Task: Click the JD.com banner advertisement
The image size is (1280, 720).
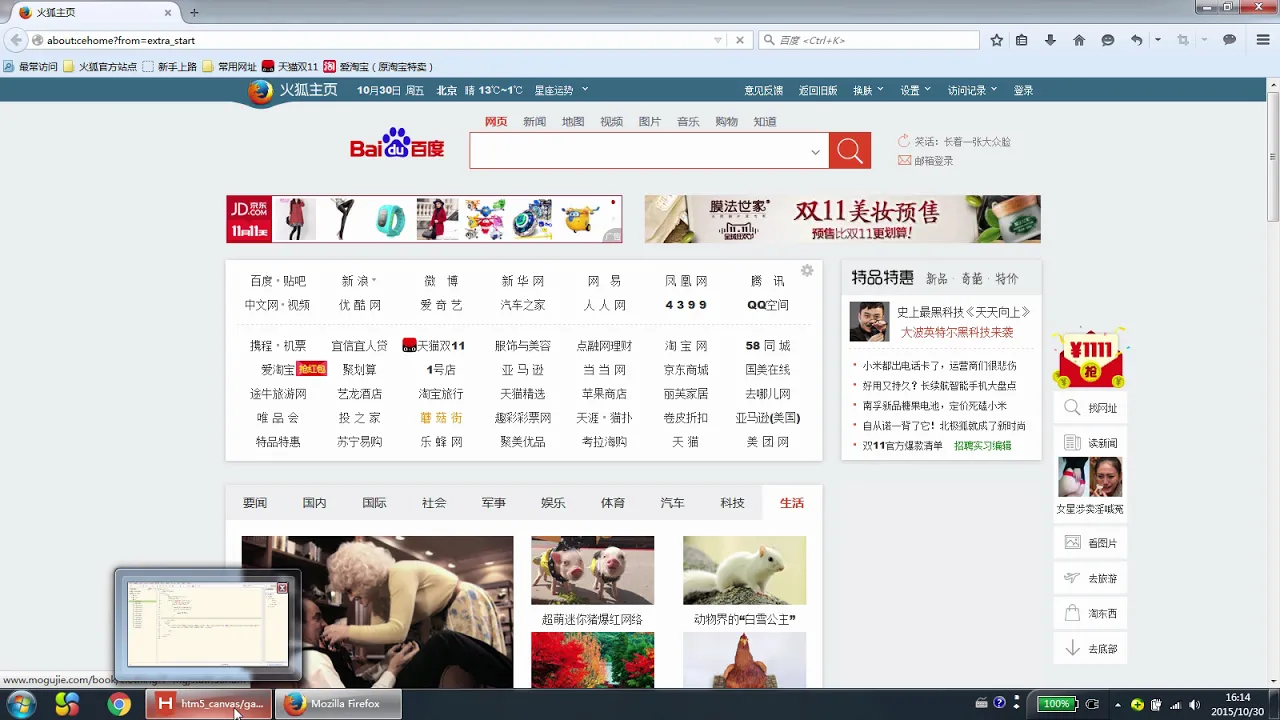Action: tap(424, 219)
